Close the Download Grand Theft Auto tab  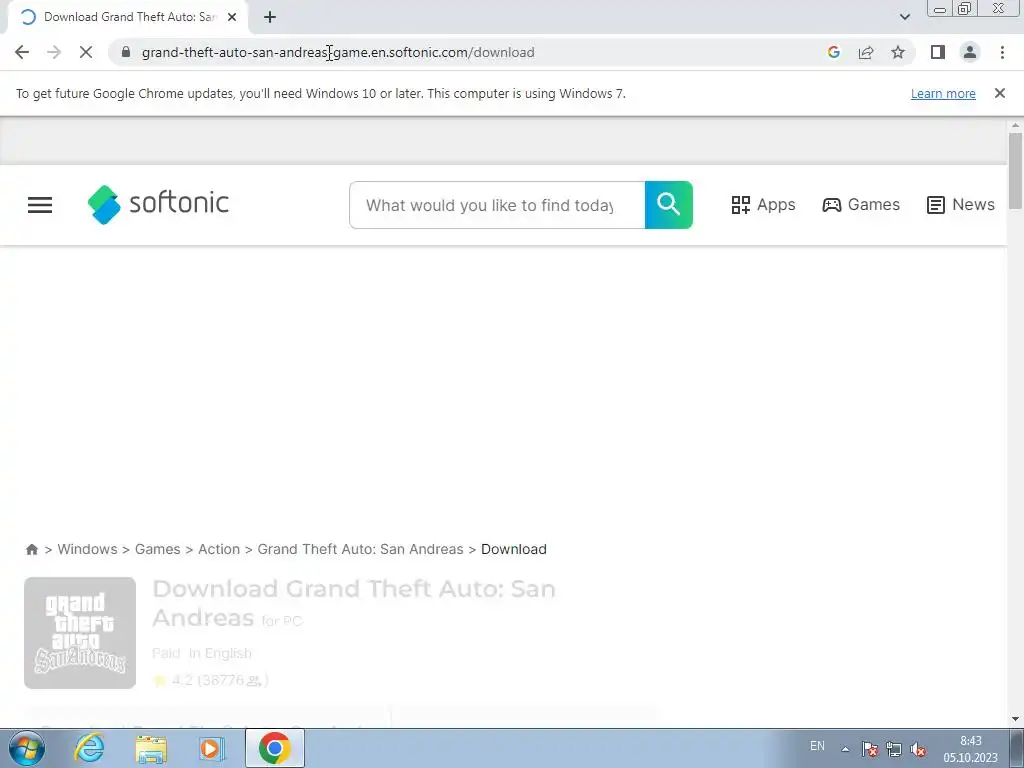(x=232, y=17)
